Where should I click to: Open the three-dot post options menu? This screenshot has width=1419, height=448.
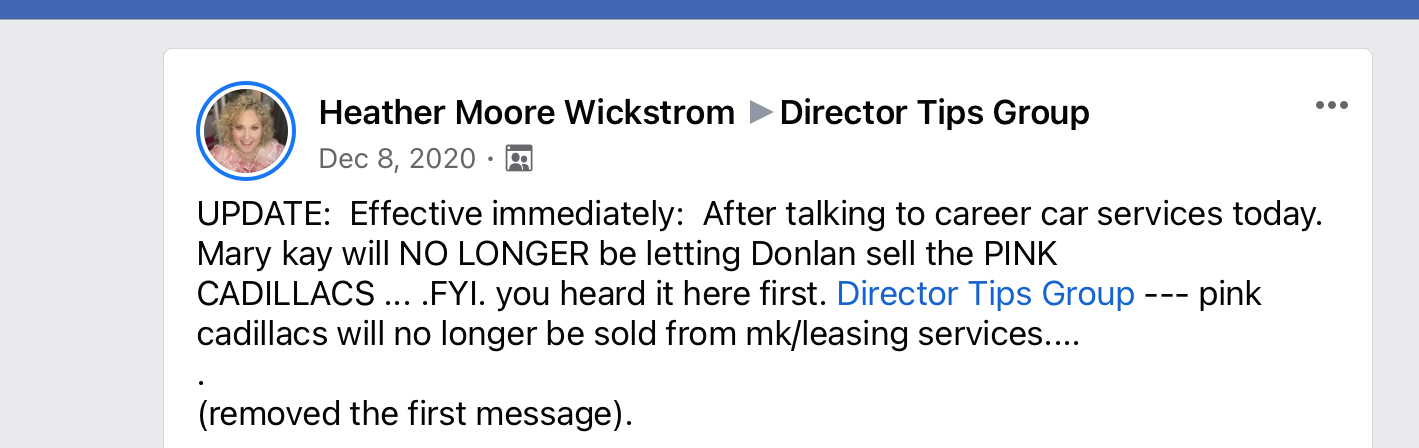[1331, 106]
